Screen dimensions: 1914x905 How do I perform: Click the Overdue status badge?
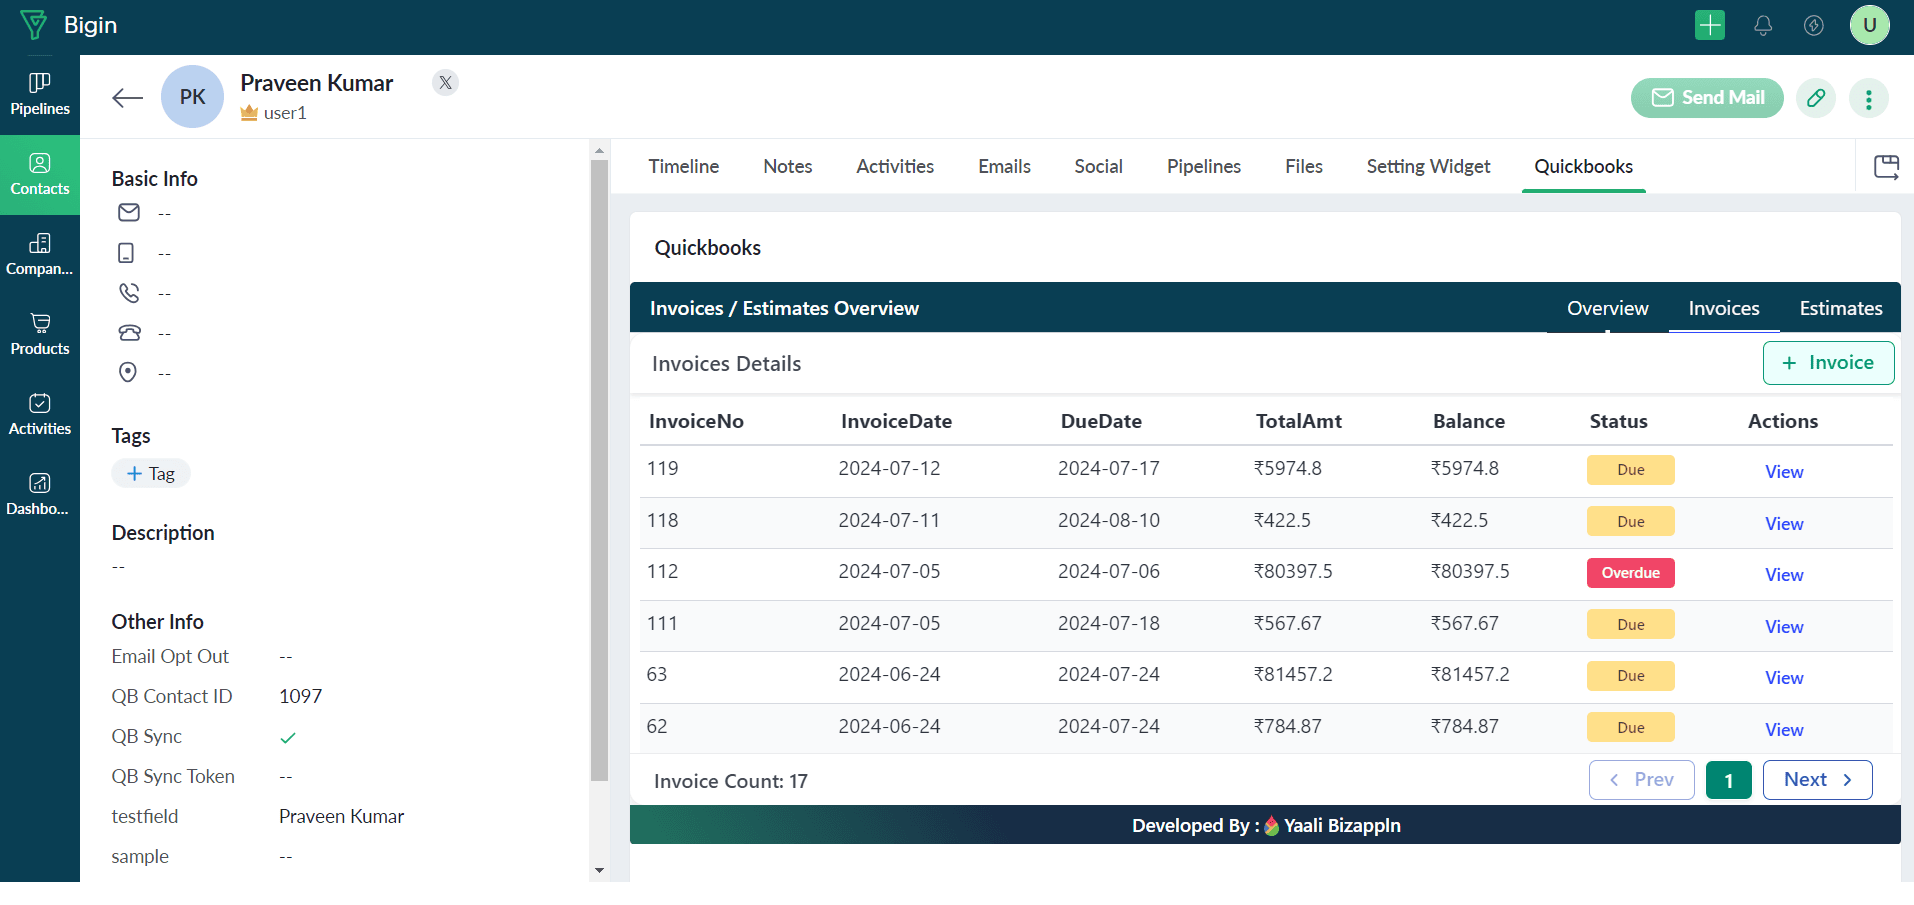click(x=1630, y=573)
